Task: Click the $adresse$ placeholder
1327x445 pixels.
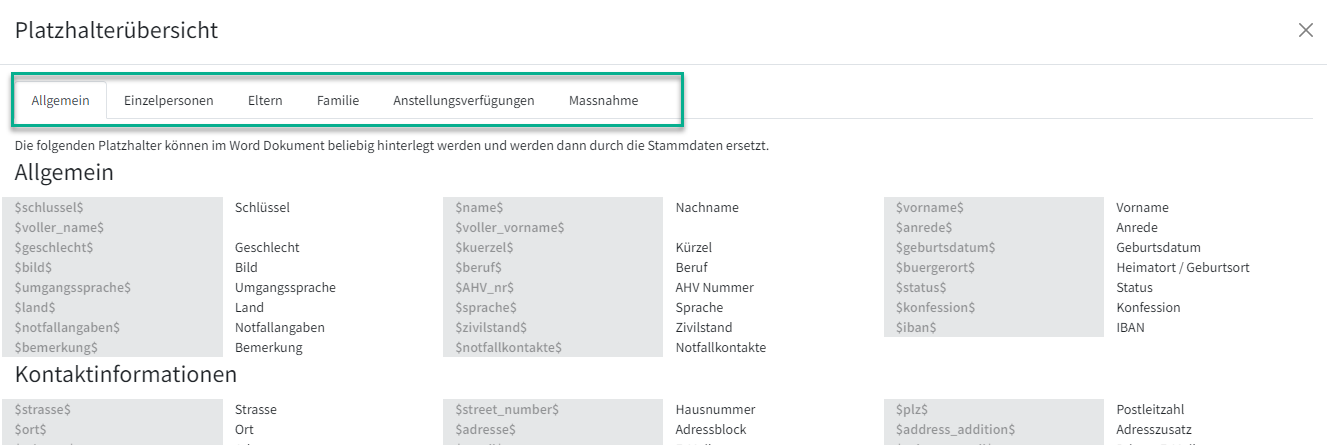Action: 485,430
